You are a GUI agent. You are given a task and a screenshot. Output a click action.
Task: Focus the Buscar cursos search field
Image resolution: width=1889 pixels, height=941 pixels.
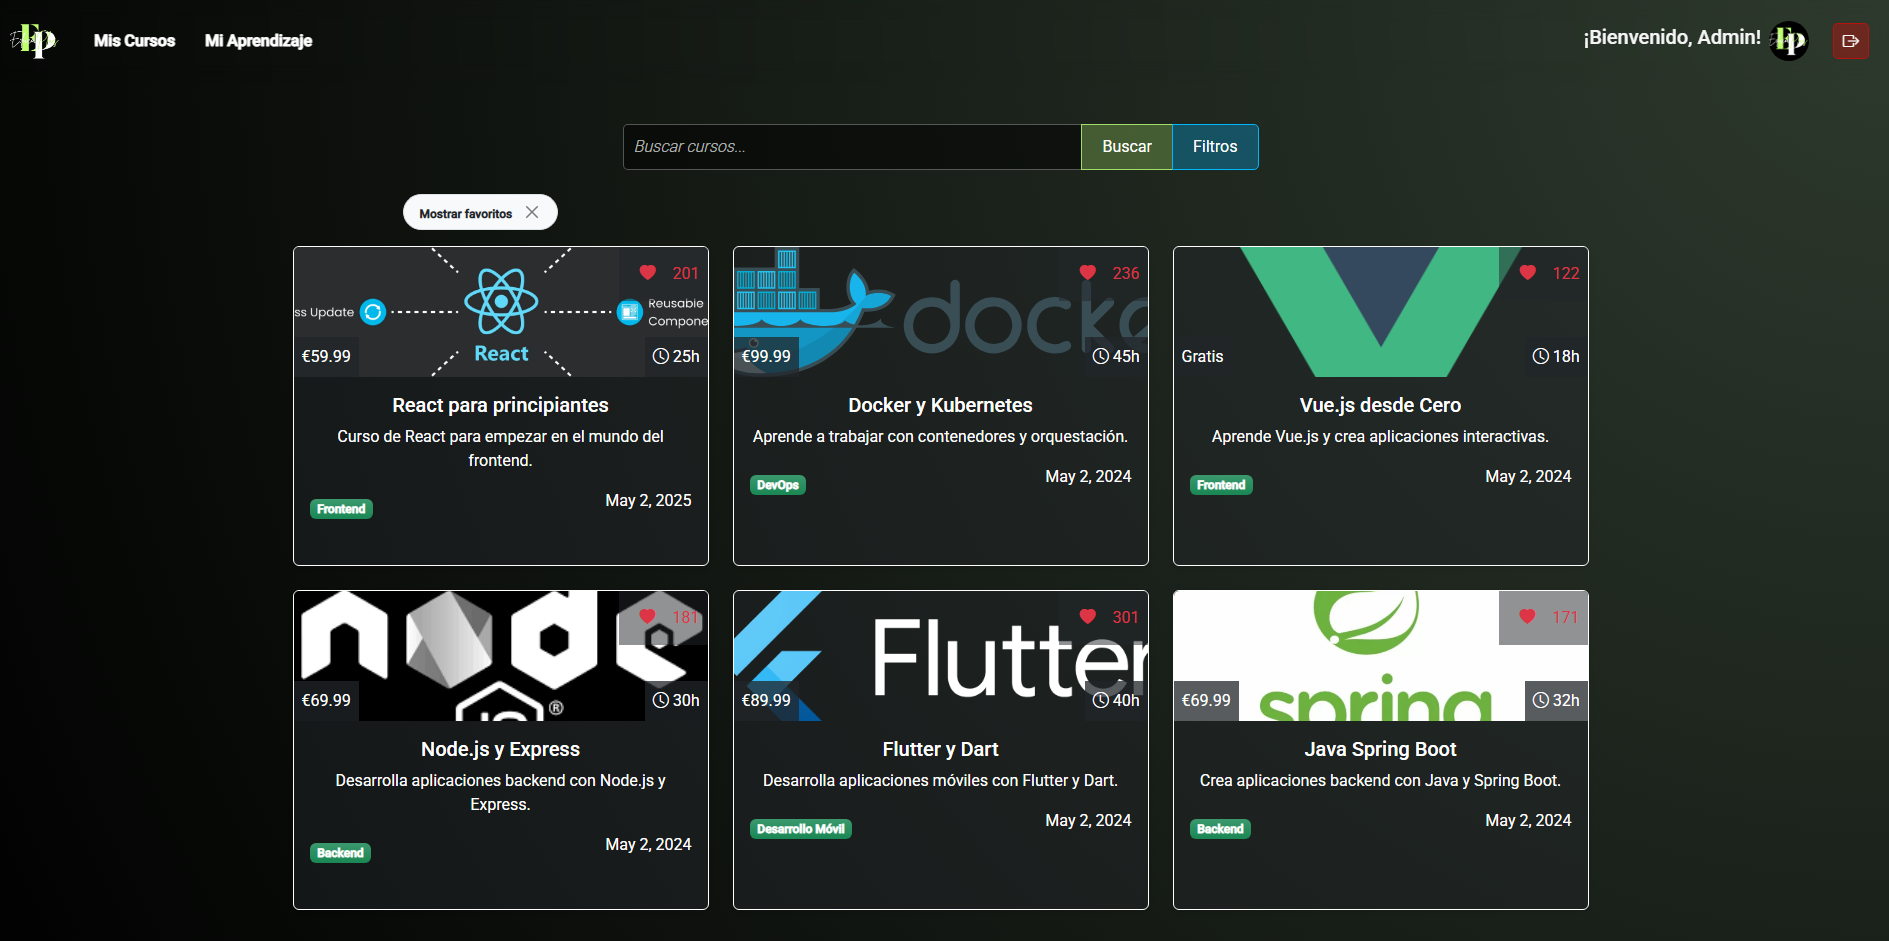coord(852,147)
